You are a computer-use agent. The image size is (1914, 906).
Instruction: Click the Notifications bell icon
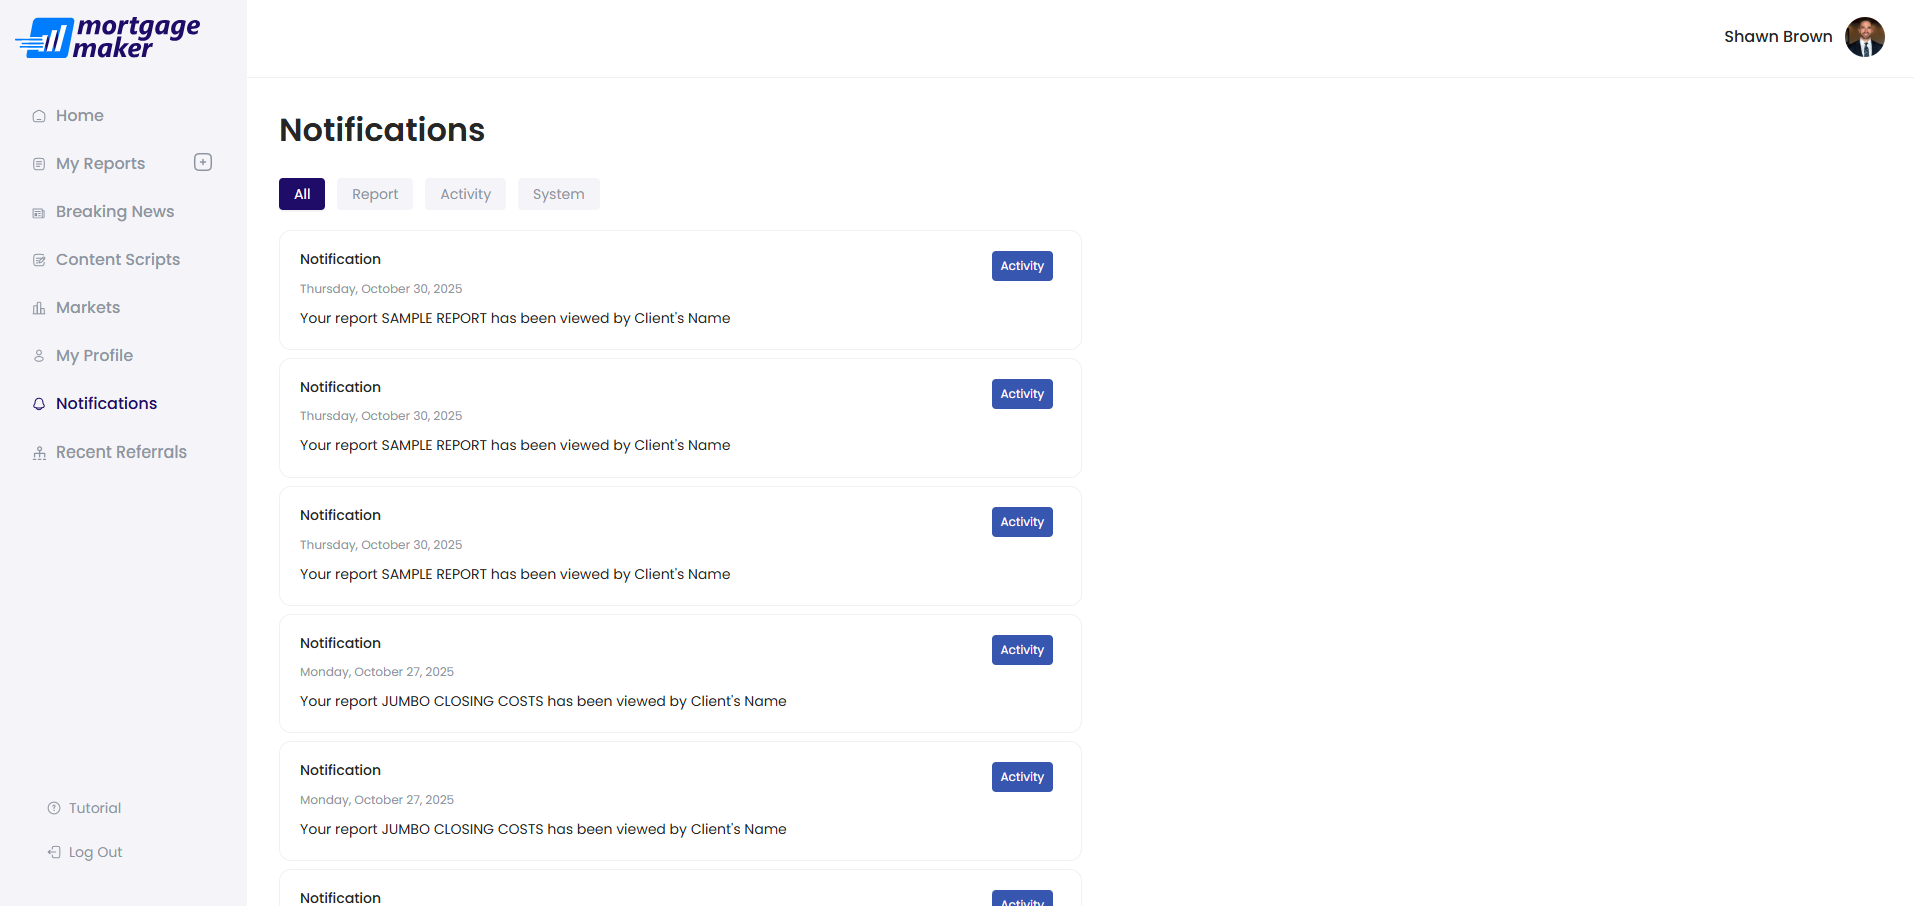tap(39, 404)
